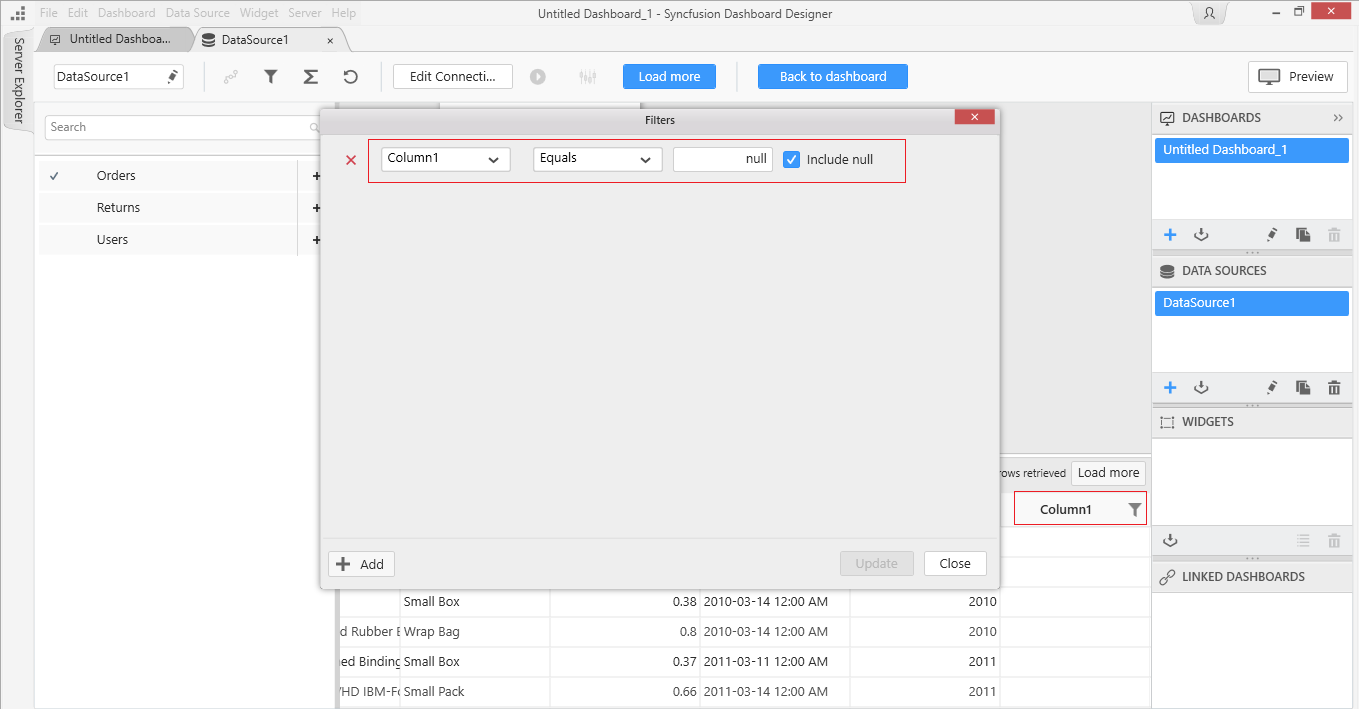Click the rename pencil icon beside DataSource1 name

click(x=172, y=77)
